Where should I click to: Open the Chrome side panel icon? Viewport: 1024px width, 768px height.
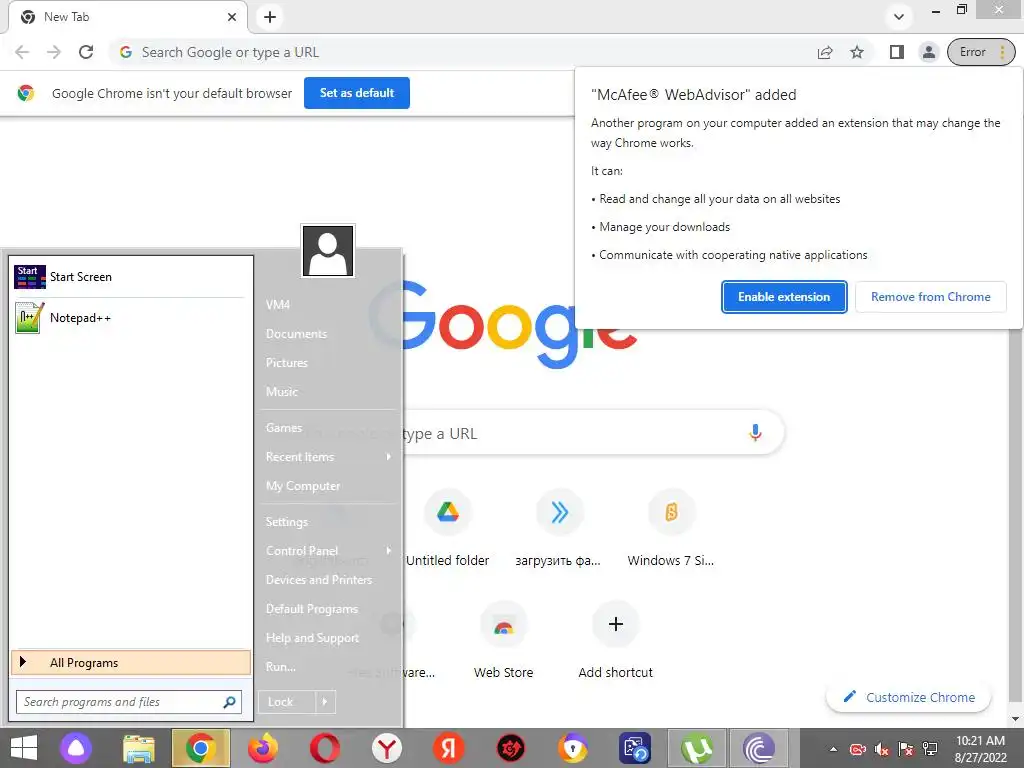897,52
